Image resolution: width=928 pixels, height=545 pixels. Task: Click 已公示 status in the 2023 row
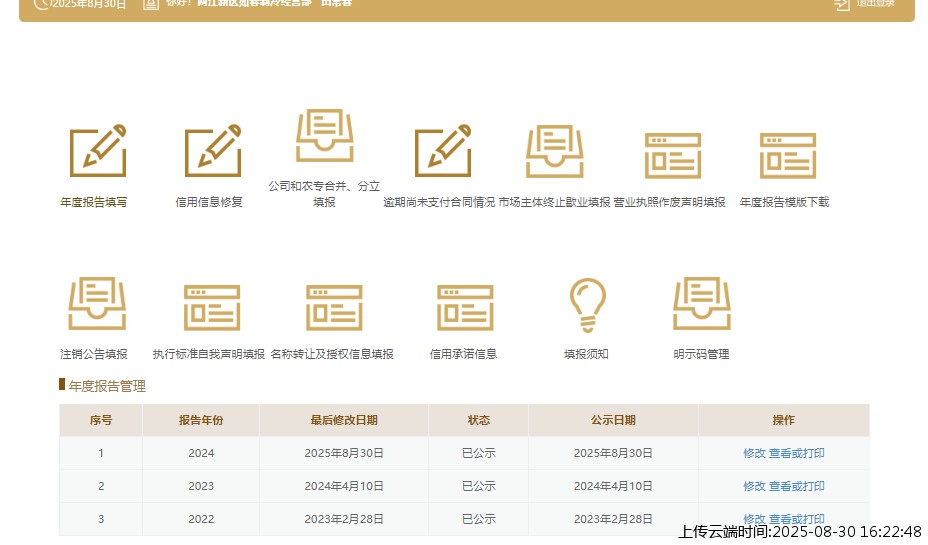[478, 486]
